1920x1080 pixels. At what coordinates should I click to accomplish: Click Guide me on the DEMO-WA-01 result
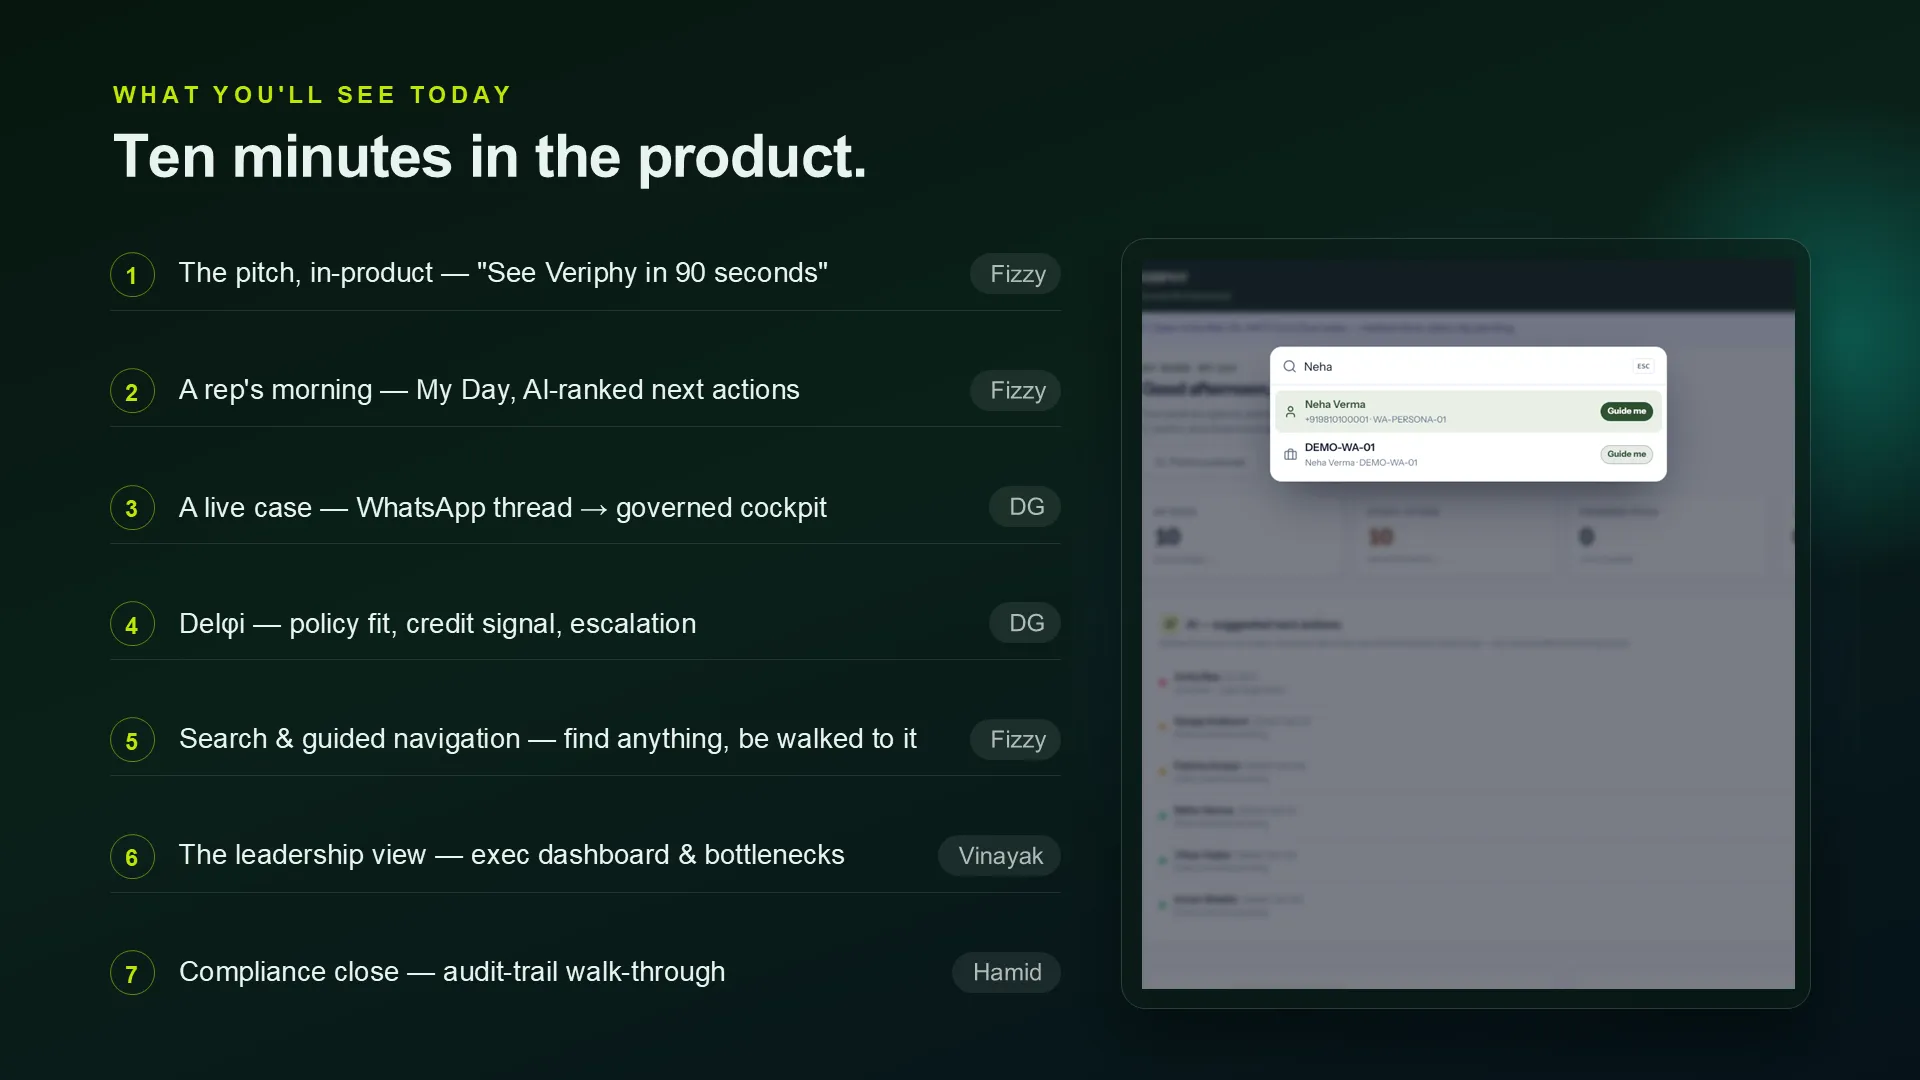pos(1626,454)
